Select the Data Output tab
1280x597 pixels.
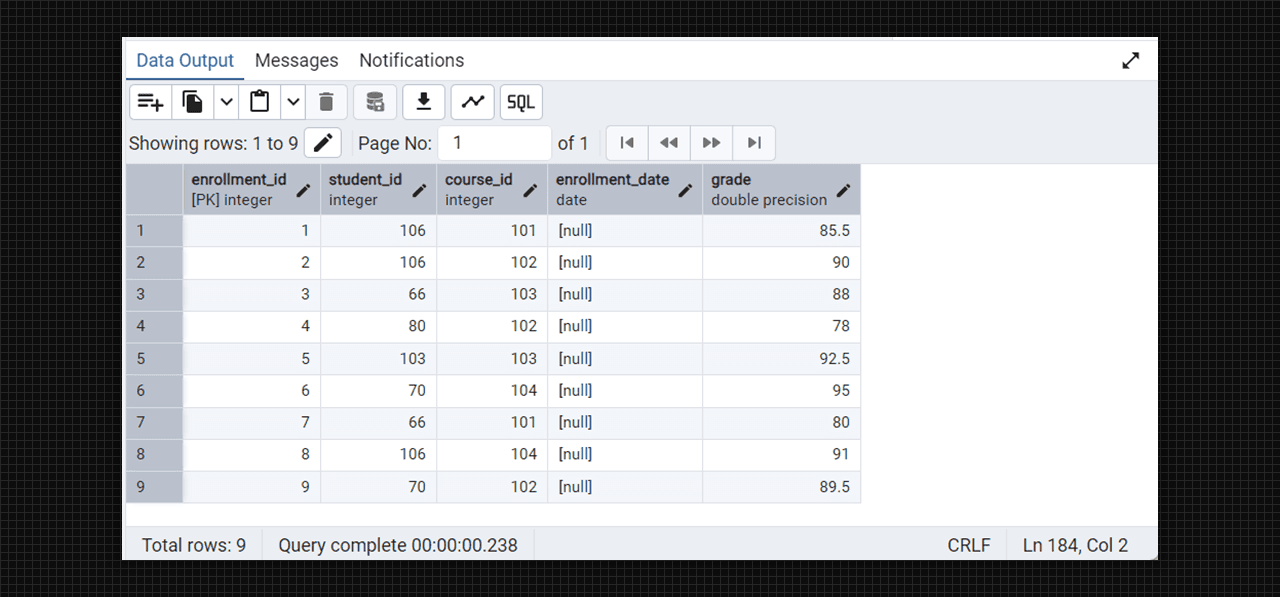tap(185, 60)
